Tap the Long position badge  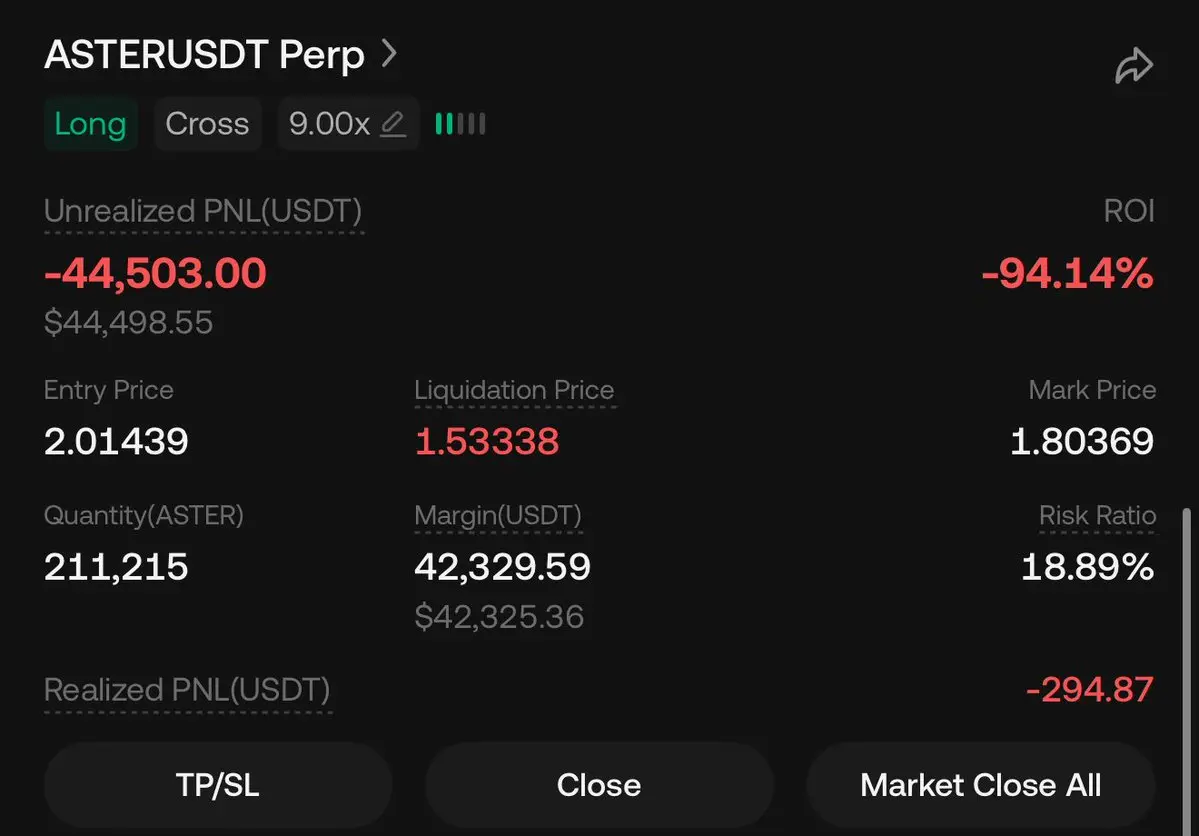tap(90, 124)
